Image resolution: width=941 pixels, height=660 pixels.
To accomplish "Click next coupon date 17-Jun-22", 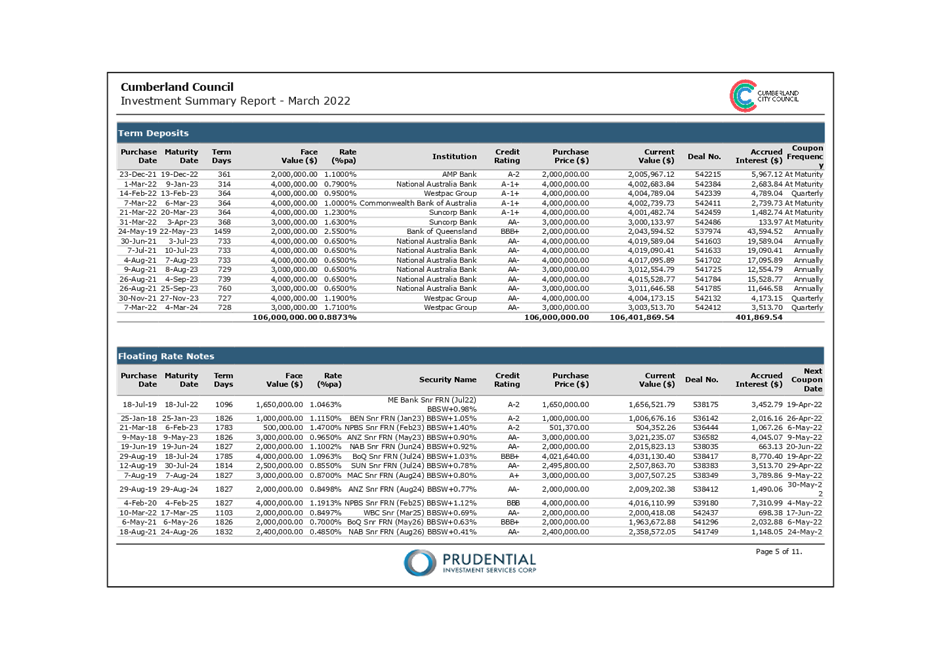I will coord(804,514).
